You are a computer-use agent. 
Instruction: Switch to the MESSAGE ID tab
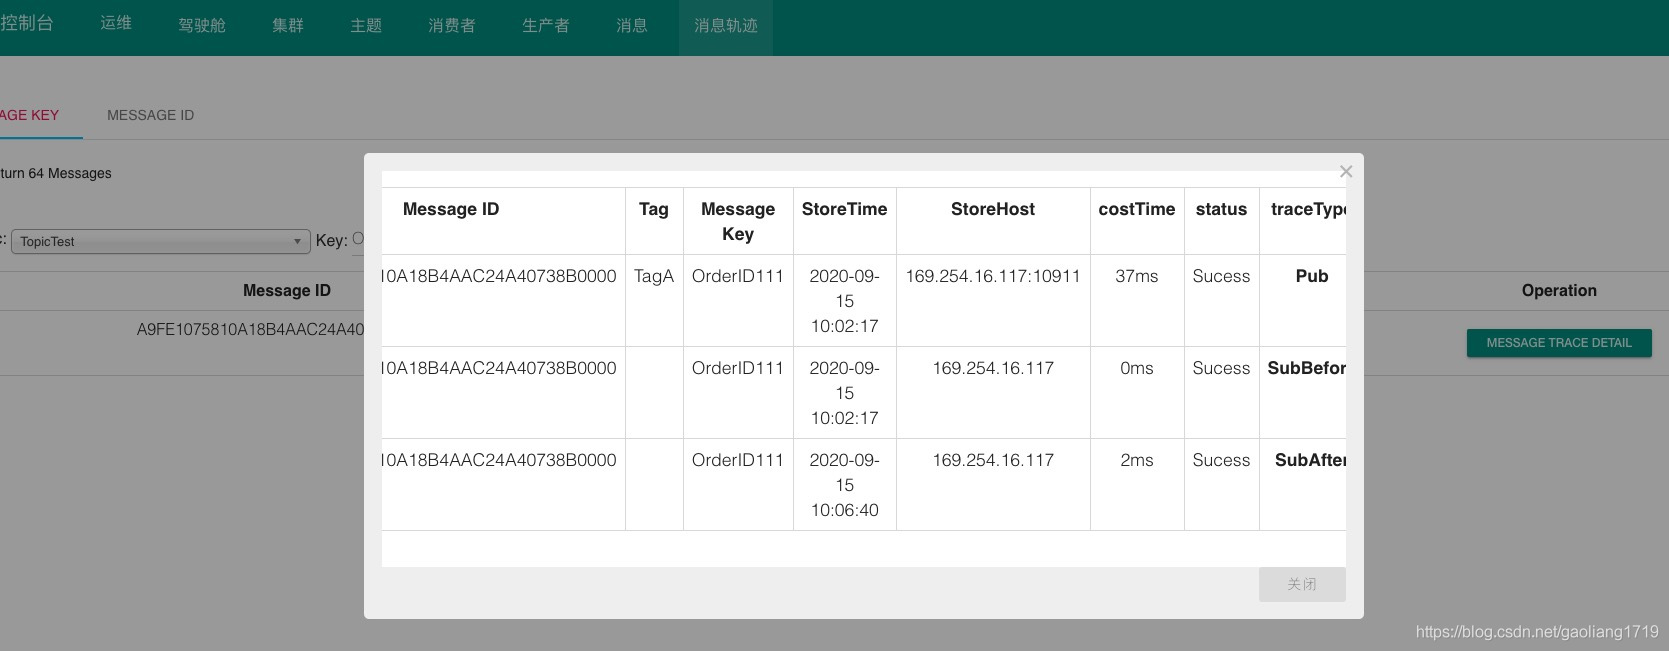[150, 115]
